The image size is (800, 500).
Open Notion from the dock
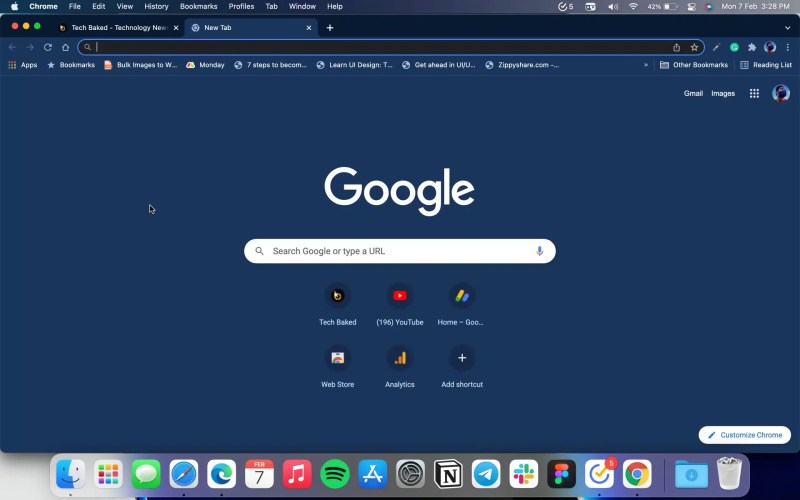[448, 474]
